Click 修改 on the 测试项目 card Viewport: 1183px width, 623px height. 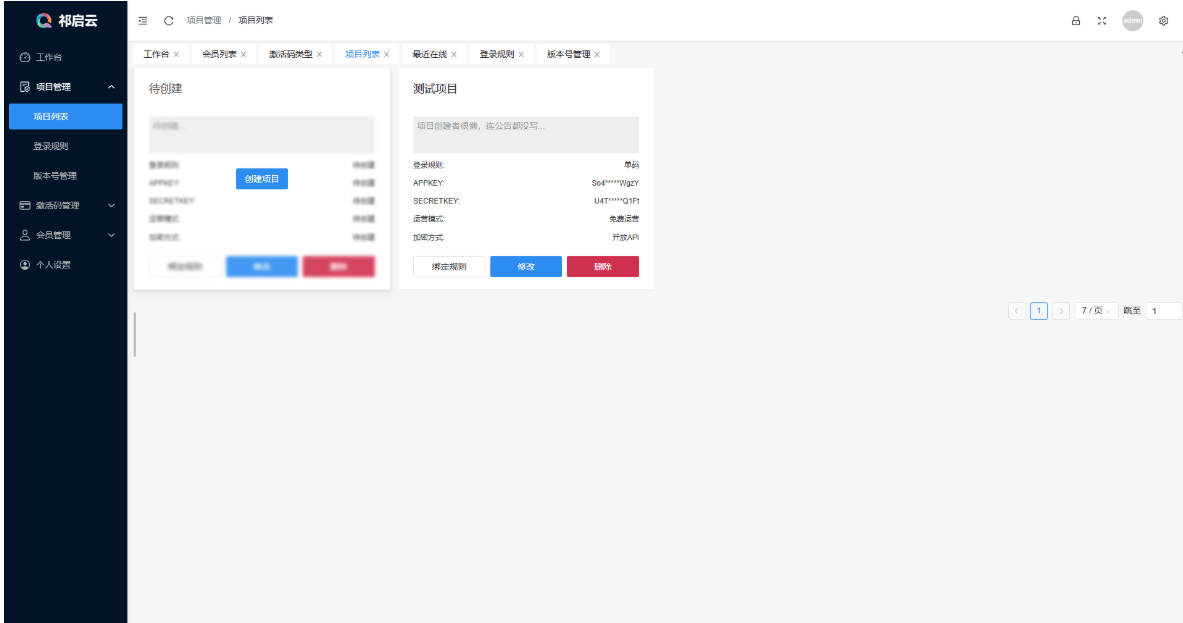(x=525, y=266)
